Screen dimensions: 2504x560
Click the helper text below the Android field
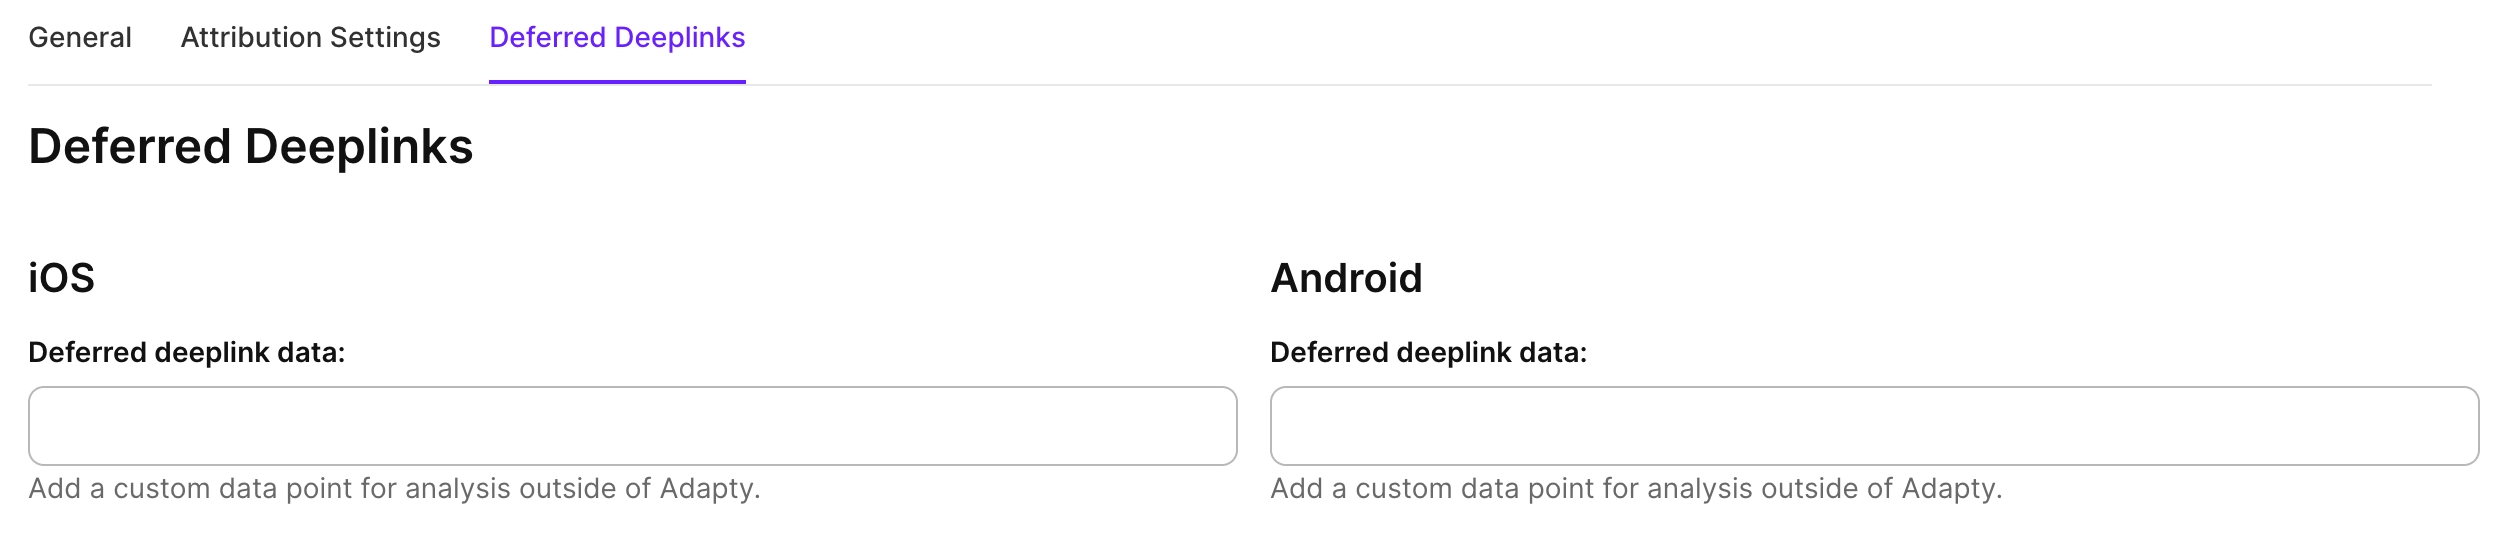[x=1636, y=489]
